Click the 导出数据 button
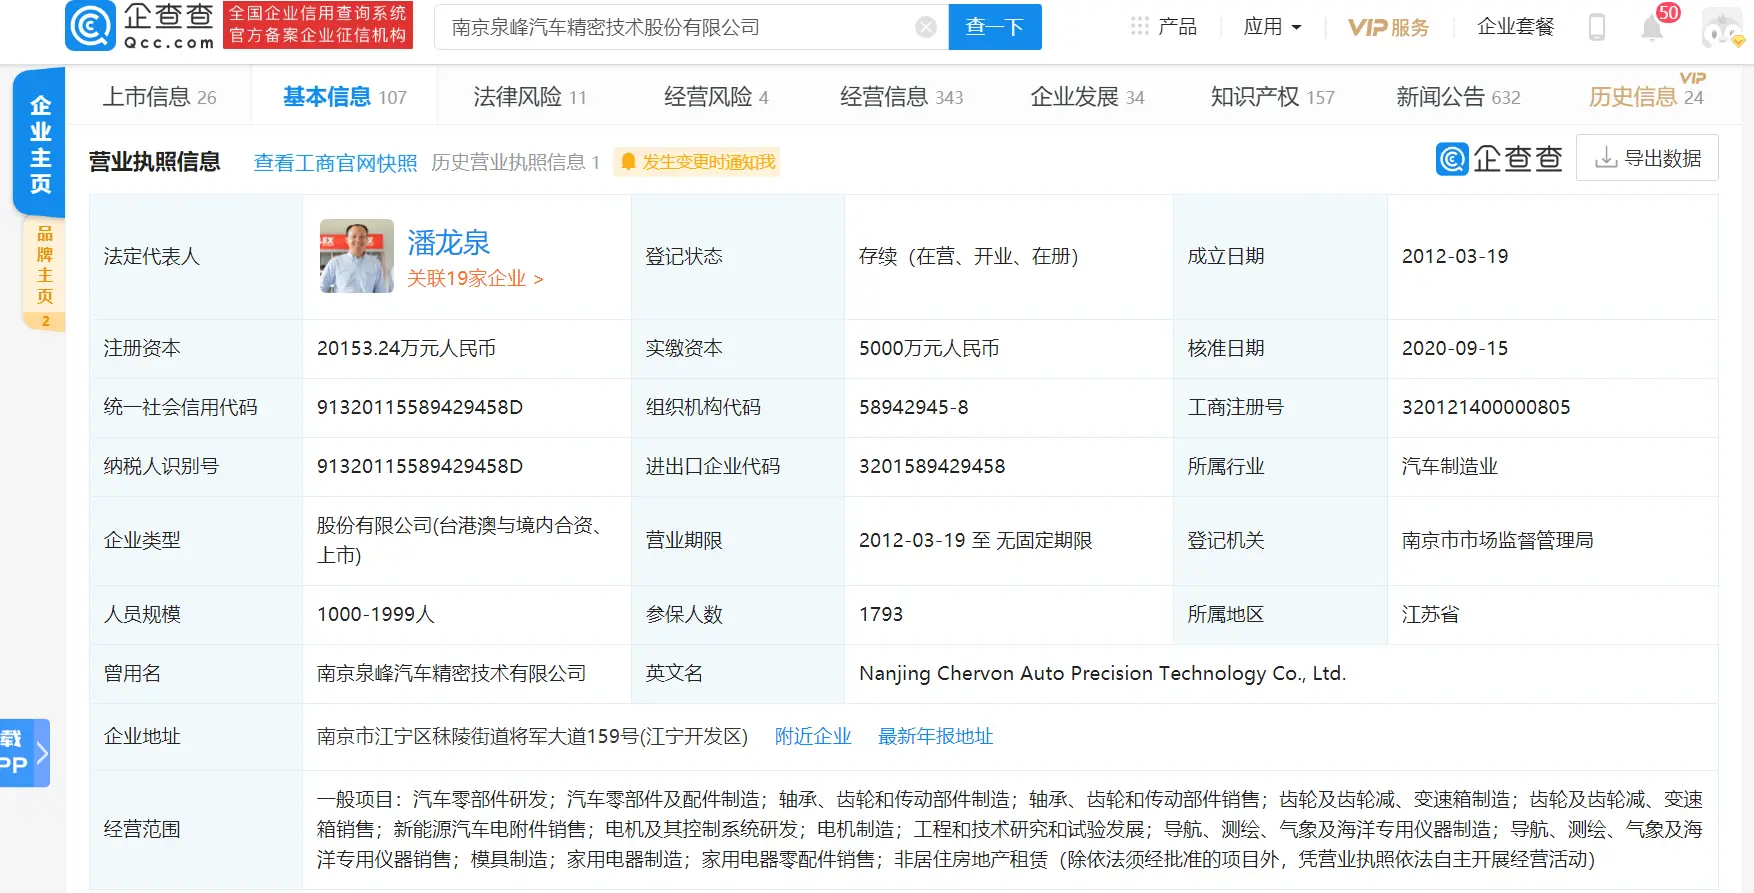 (x=1647, y=158)
